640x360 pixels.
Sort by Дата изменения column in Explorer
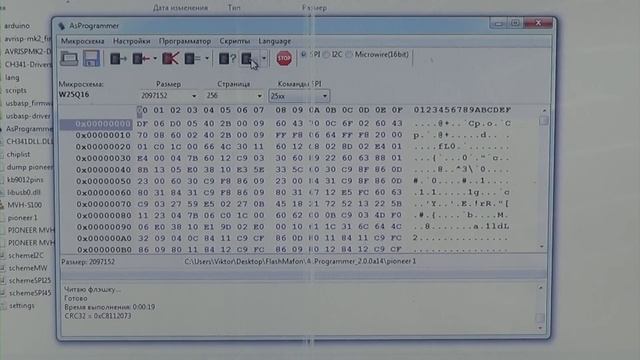pos(180,8)
